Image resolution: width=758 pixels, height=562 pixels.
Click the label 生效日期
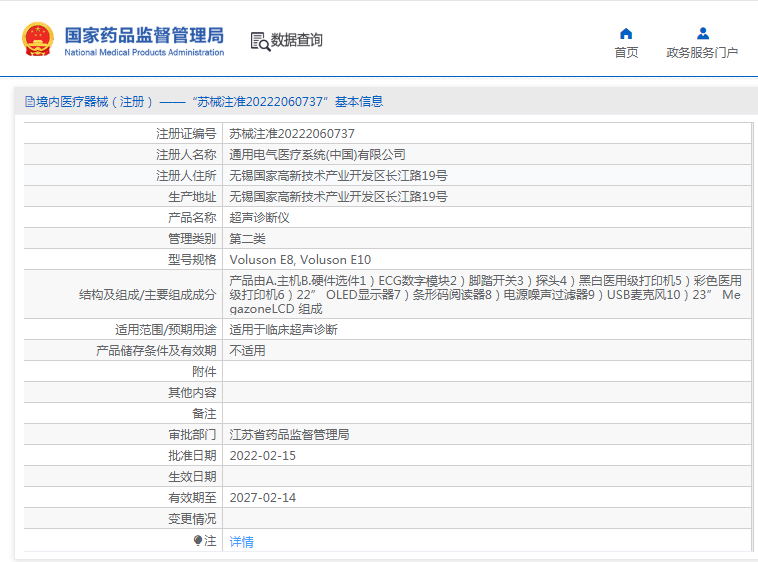coord(192,476)
